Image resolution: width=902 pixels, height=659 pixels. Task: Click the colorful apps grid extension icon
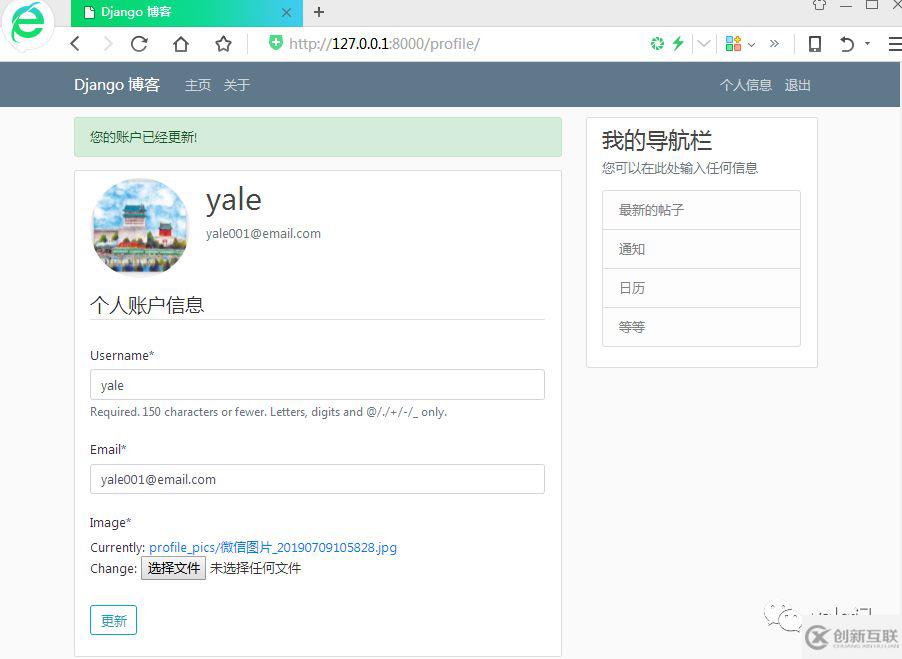point(733,44)
